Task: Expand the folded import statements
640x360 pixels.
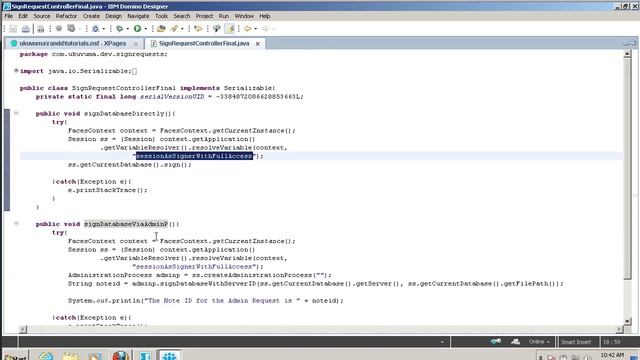Action: click(x=16, y=71)
